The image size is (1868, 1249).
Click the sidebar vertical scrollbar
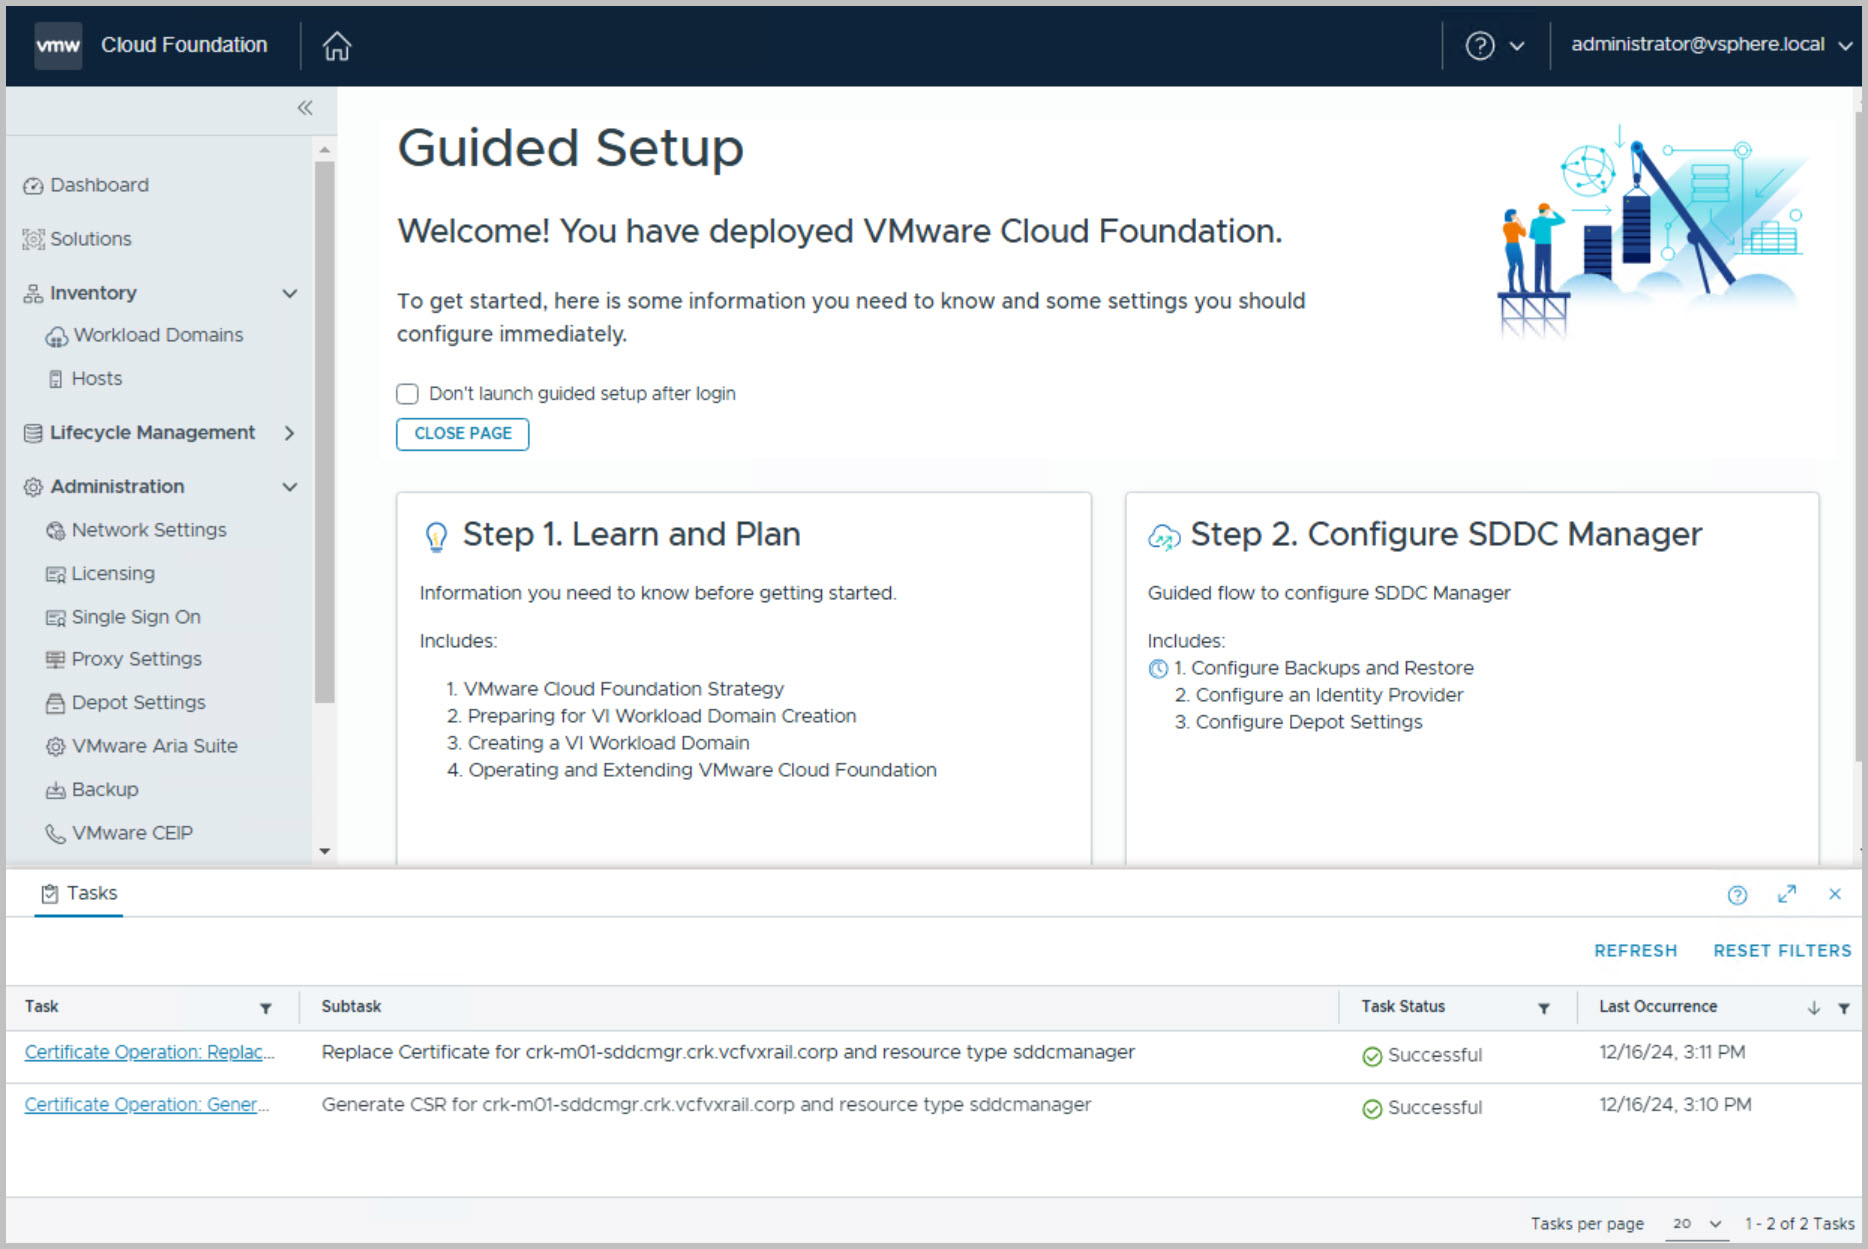324,432
